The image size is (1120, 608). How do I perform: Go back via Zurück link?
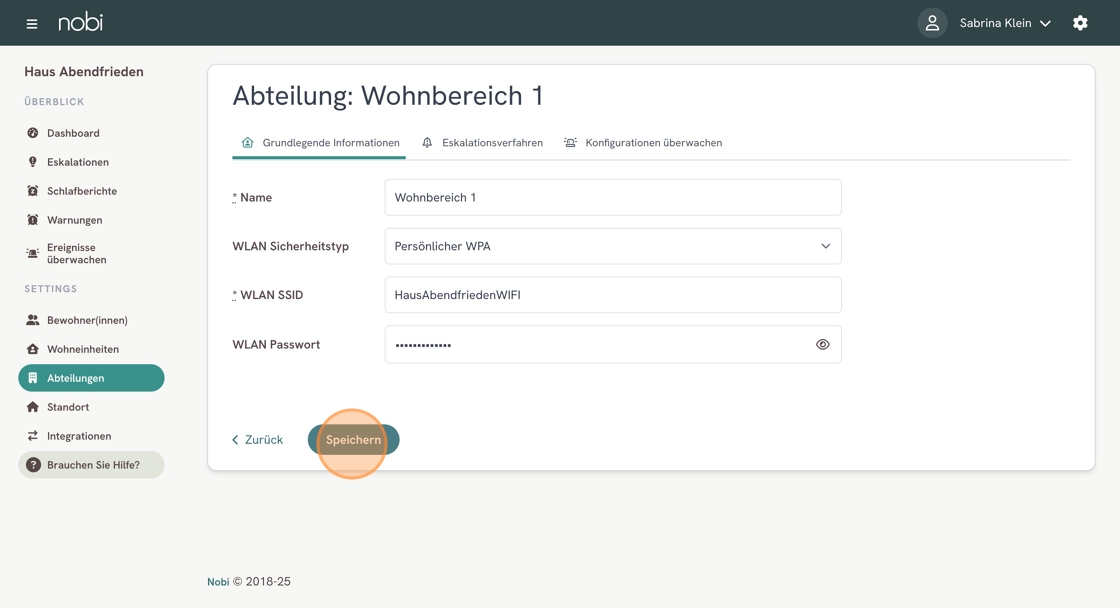tap(257, 439)
